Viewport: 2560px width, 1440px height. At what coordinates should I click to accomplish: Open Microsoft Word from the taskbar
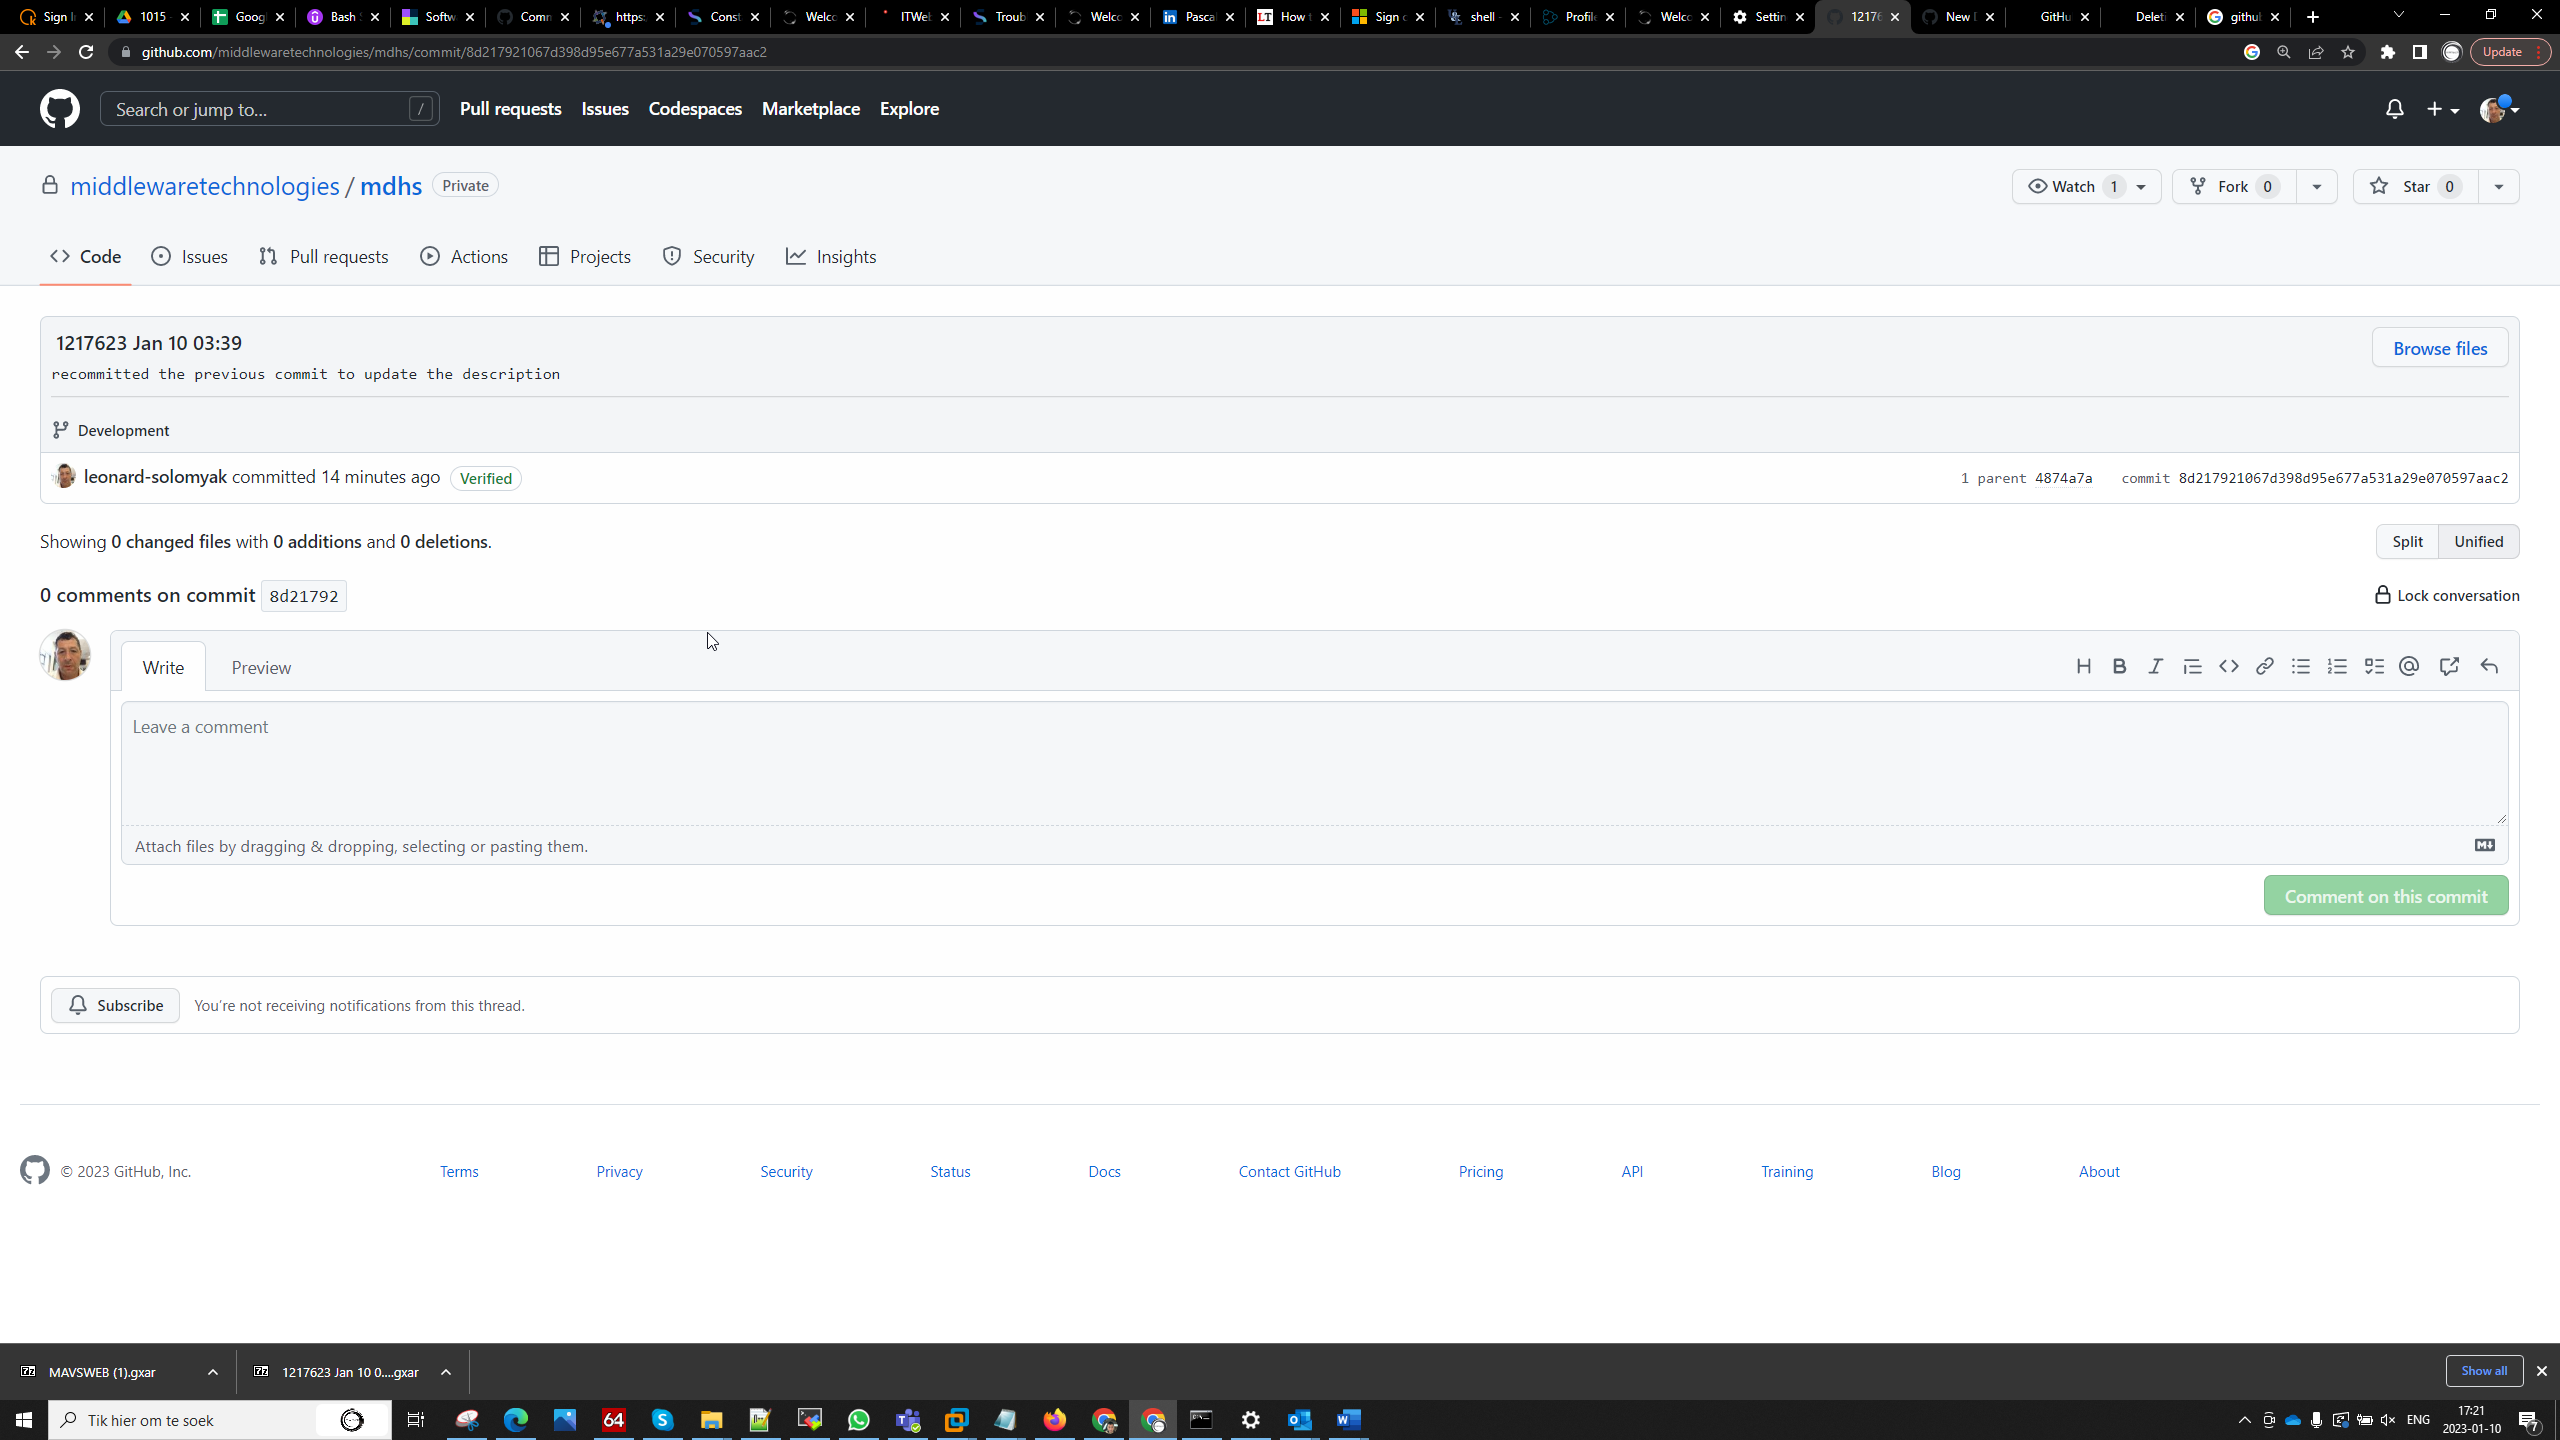click(x=1347, y=1419)
